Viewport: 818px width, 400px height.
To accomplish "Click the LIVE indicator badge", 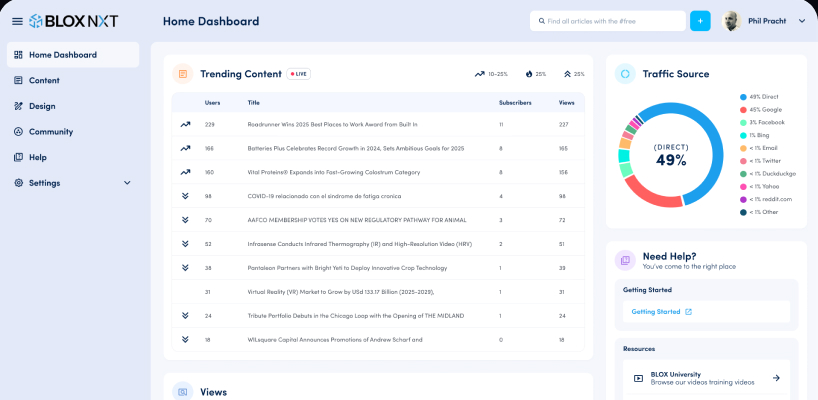I will coord(298,74).
